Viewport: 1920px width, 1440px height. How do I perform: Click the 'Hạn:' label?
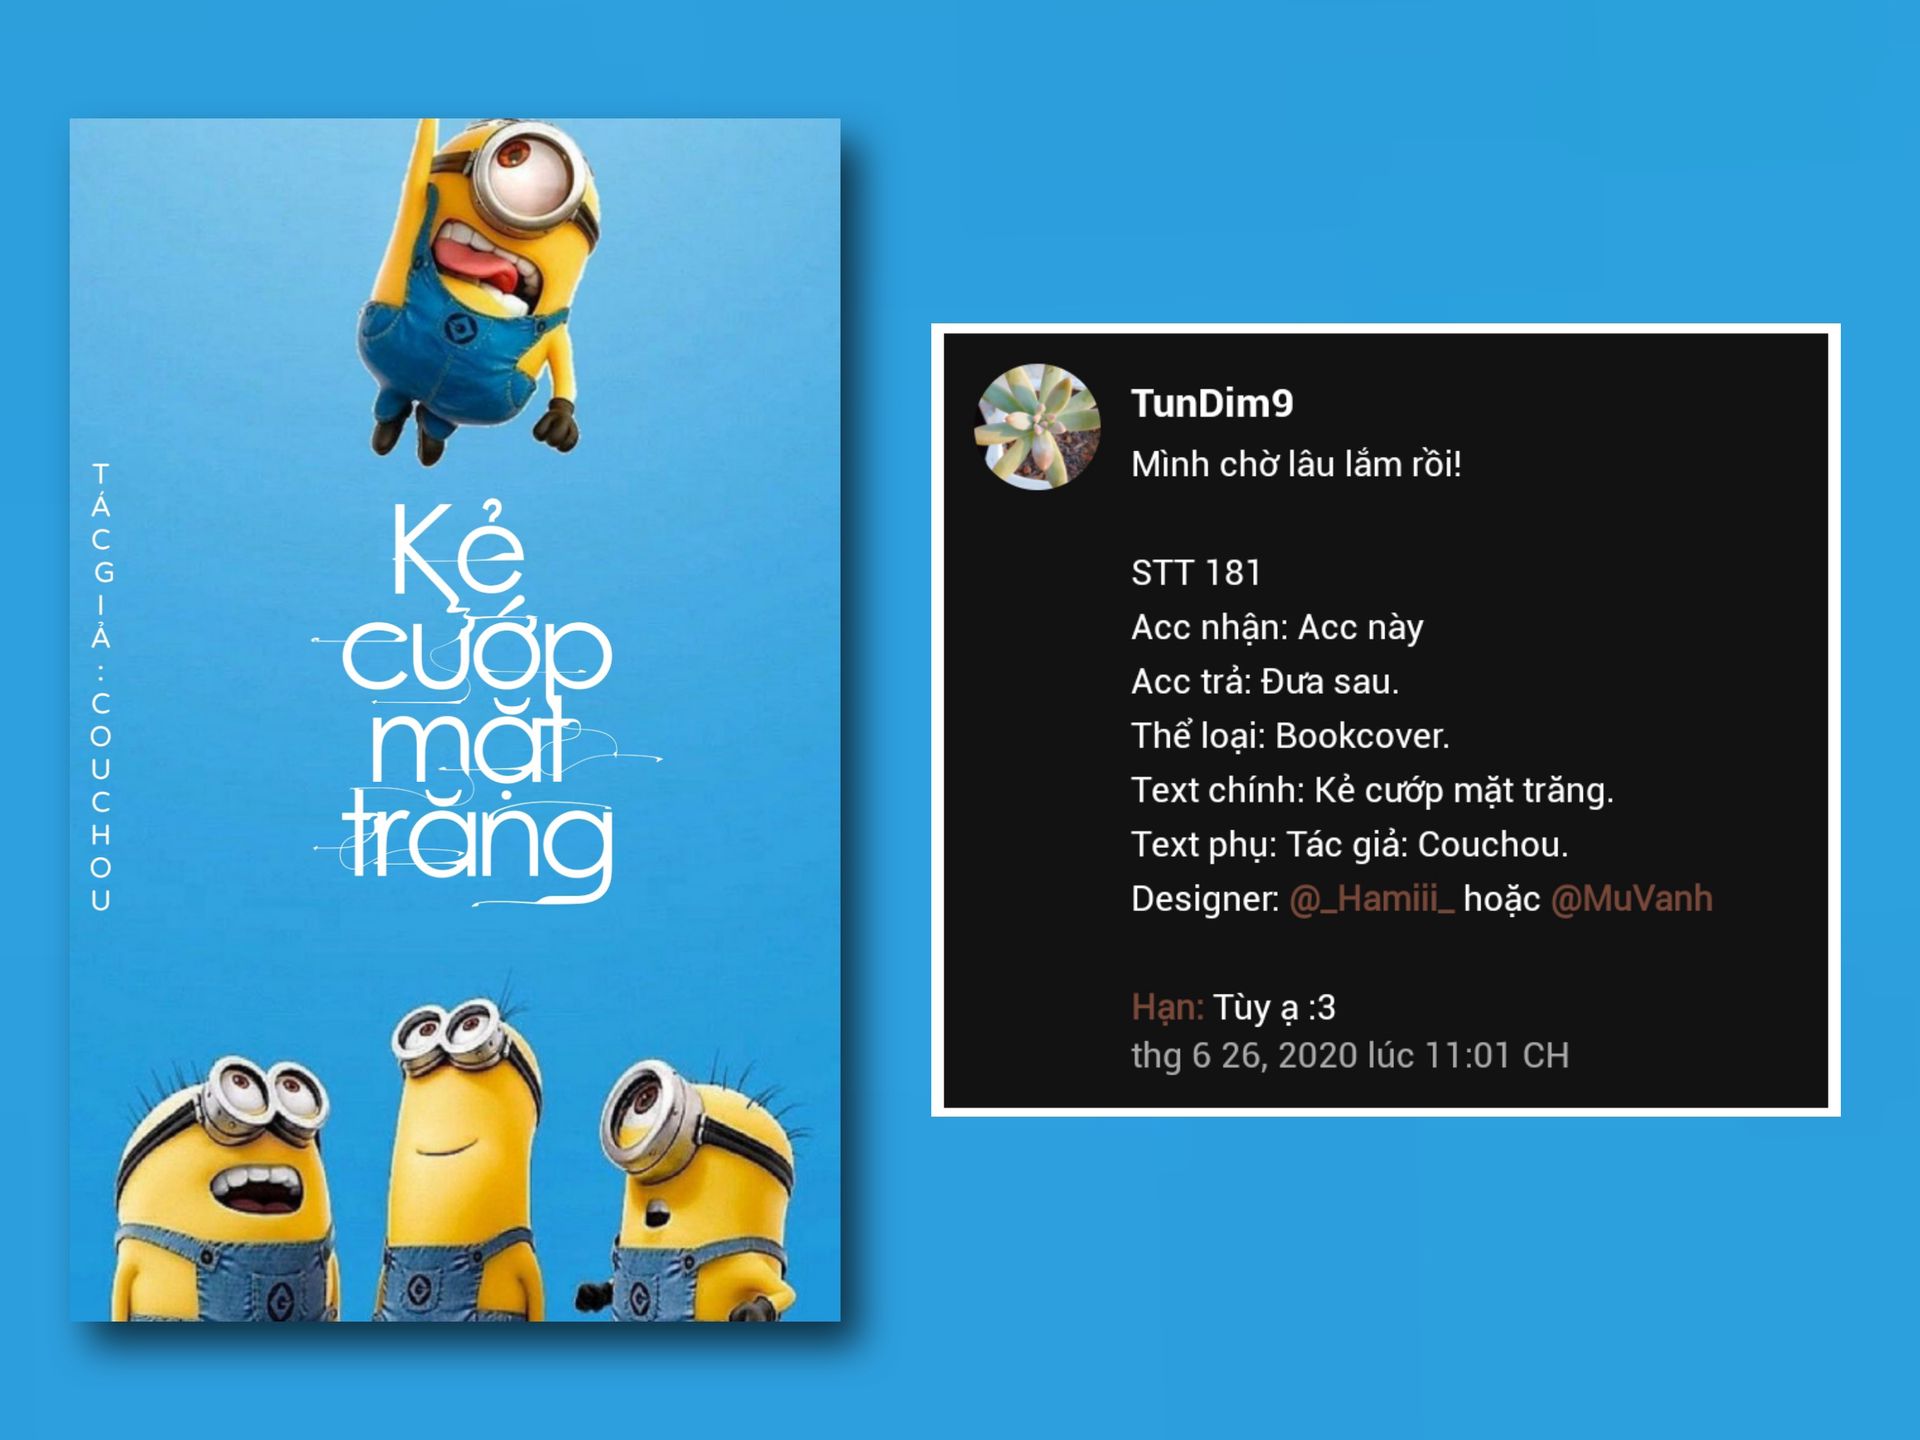click(1168, 1007)
